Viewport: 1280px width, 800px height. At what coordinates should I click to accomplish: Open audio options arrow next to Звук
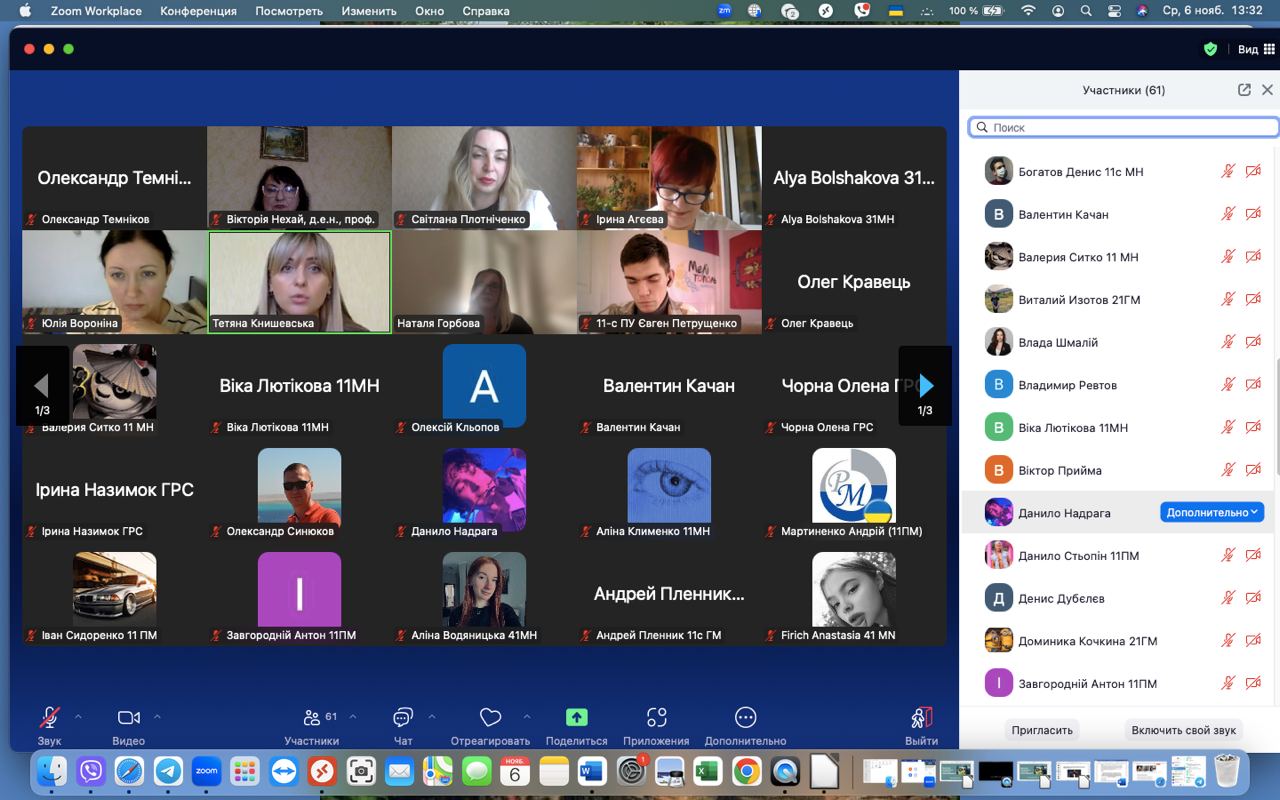78,717
